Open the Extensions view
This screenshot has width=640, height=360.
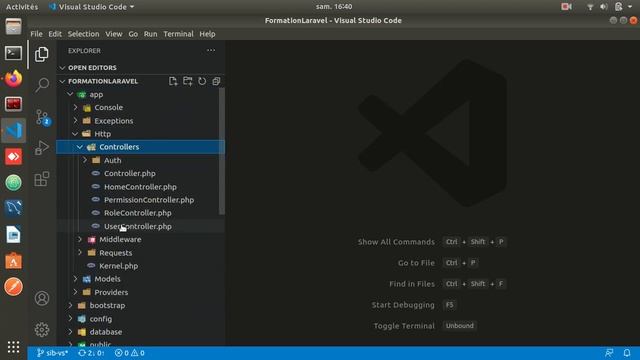point(42,179)
